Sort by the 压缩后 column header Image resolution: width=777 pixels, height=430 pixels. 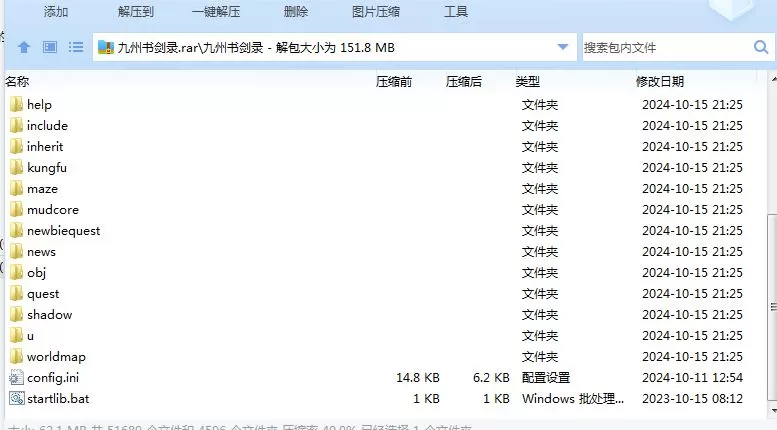[463, 81]
